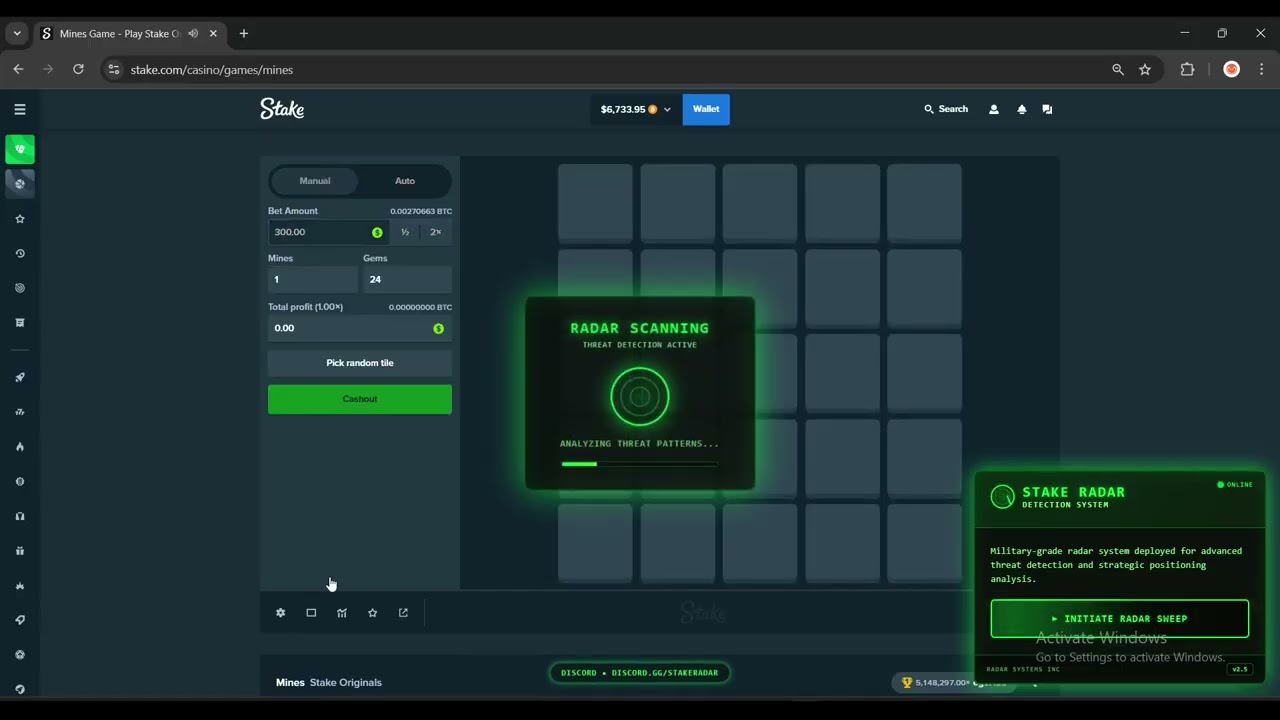This screenshot has width=1280, height=720.
Task: Click the browser address bar URL
Action: coord(212,70)
